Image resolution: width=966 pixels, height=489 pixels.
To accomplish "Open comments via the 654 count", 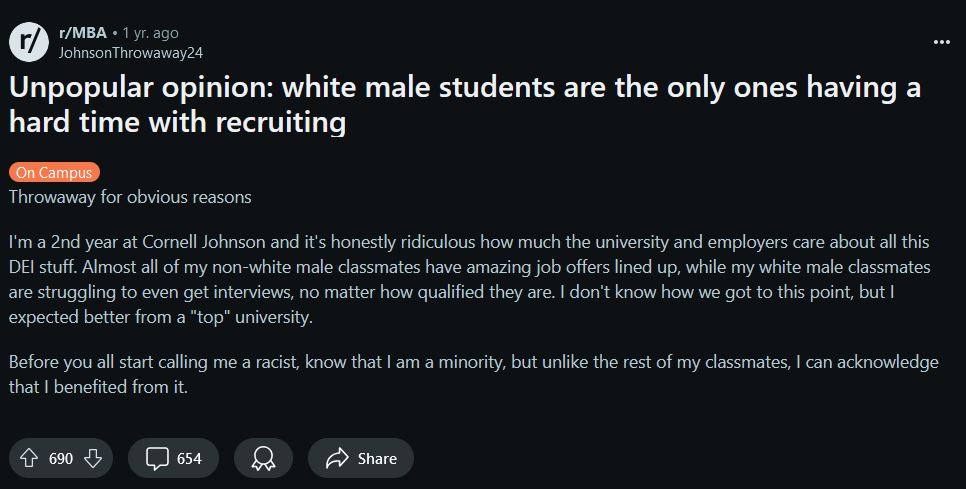I will click(x=189, y=459).
